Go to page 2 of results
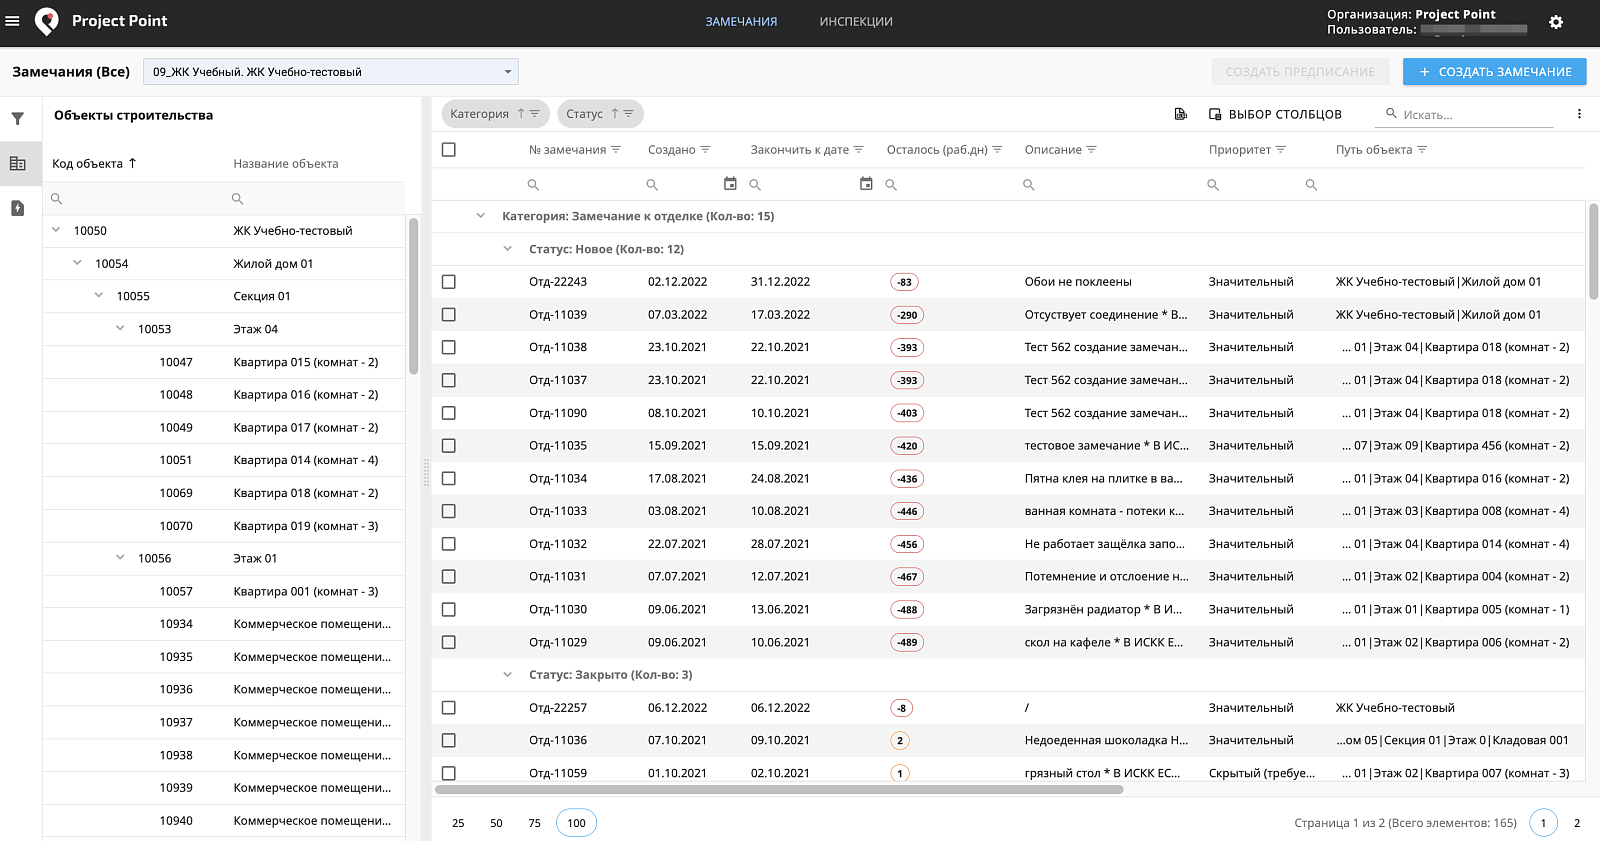The image size is (1600, 841). click(x=1577, y=823)
